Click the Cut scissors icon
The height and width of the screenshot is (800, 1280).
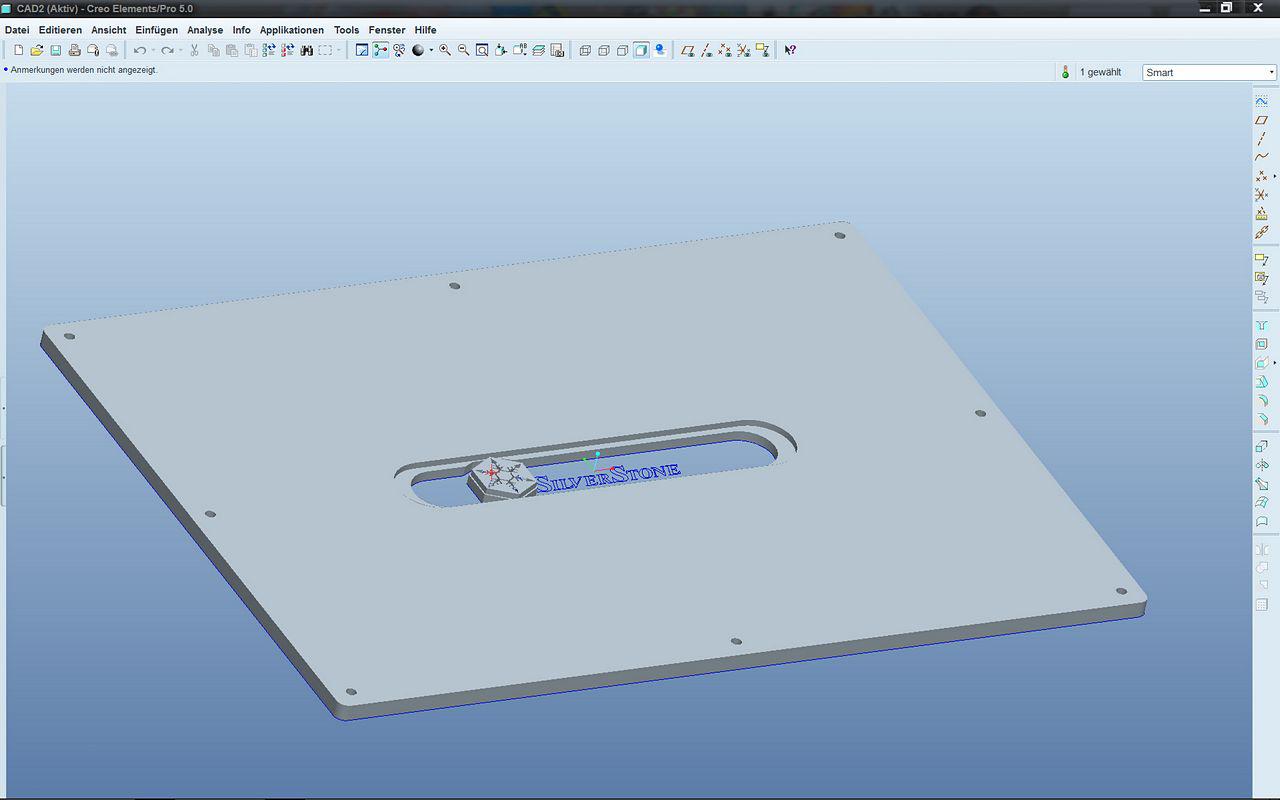tap(194, 50)
